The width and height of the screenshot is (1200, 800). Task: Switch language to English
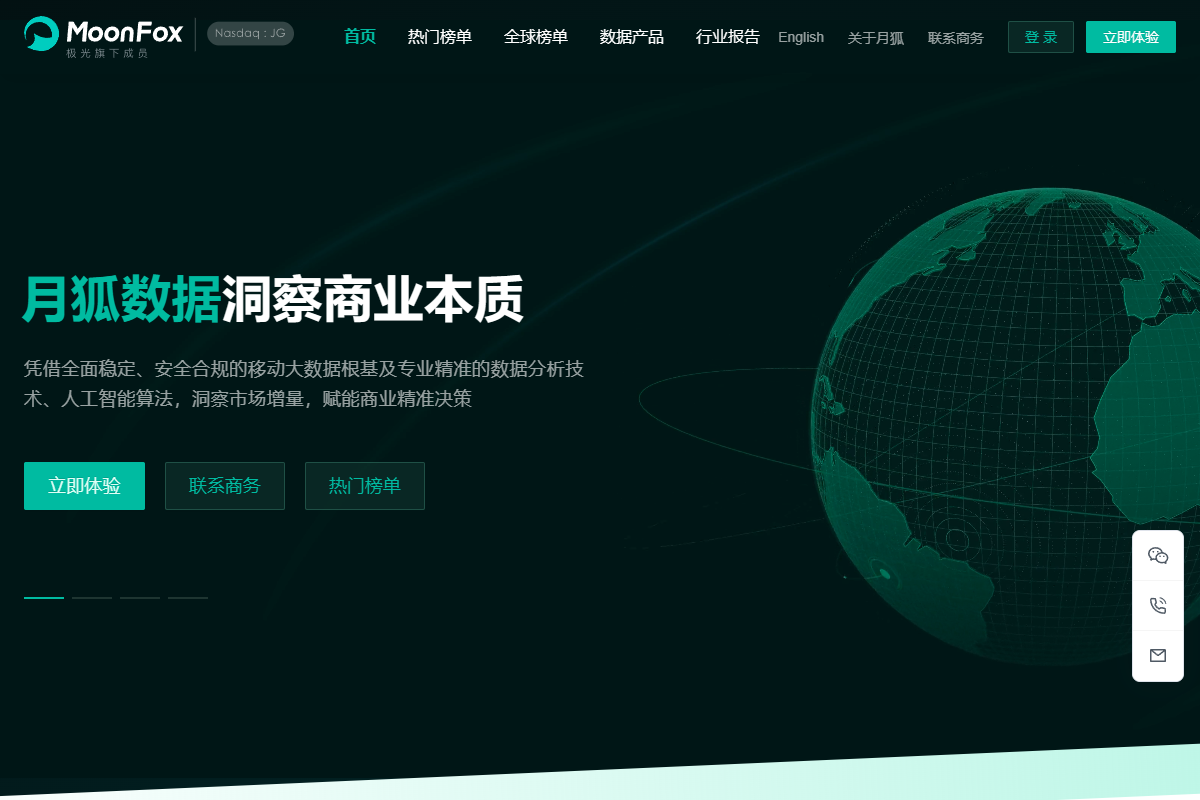801,37
